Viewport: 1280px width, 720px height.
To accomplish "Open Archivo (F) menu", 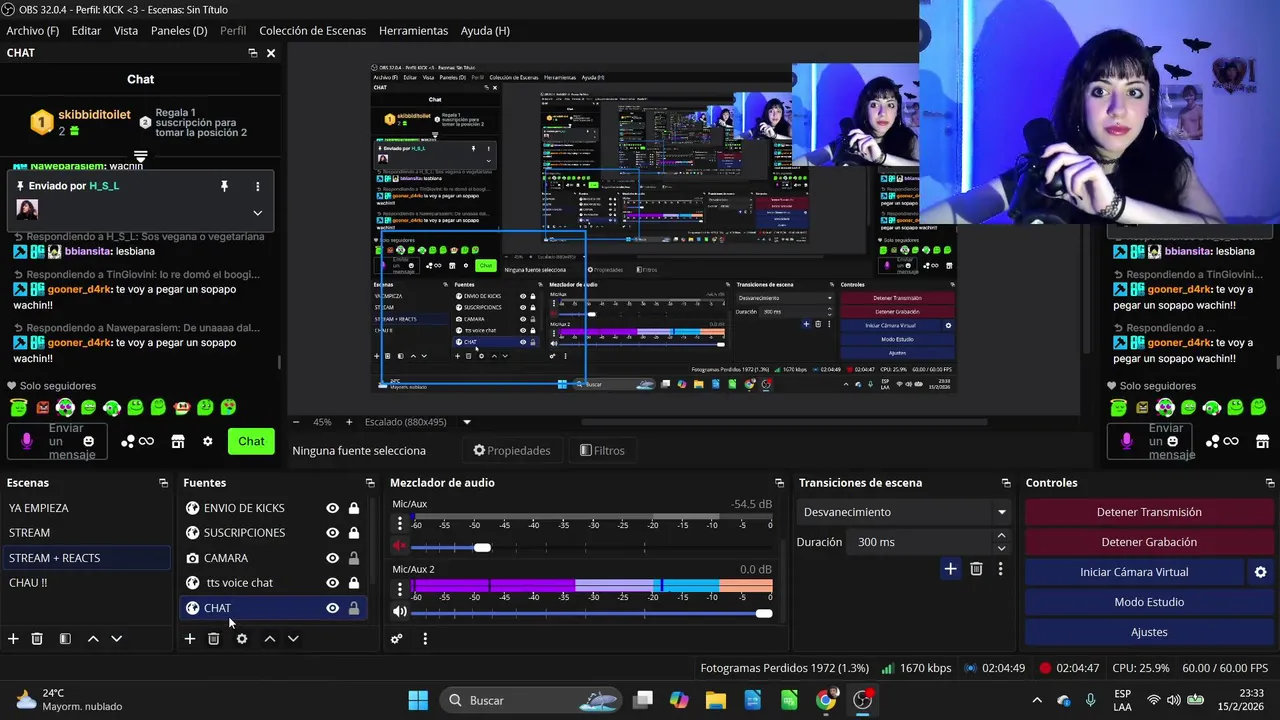I will 33,31.
